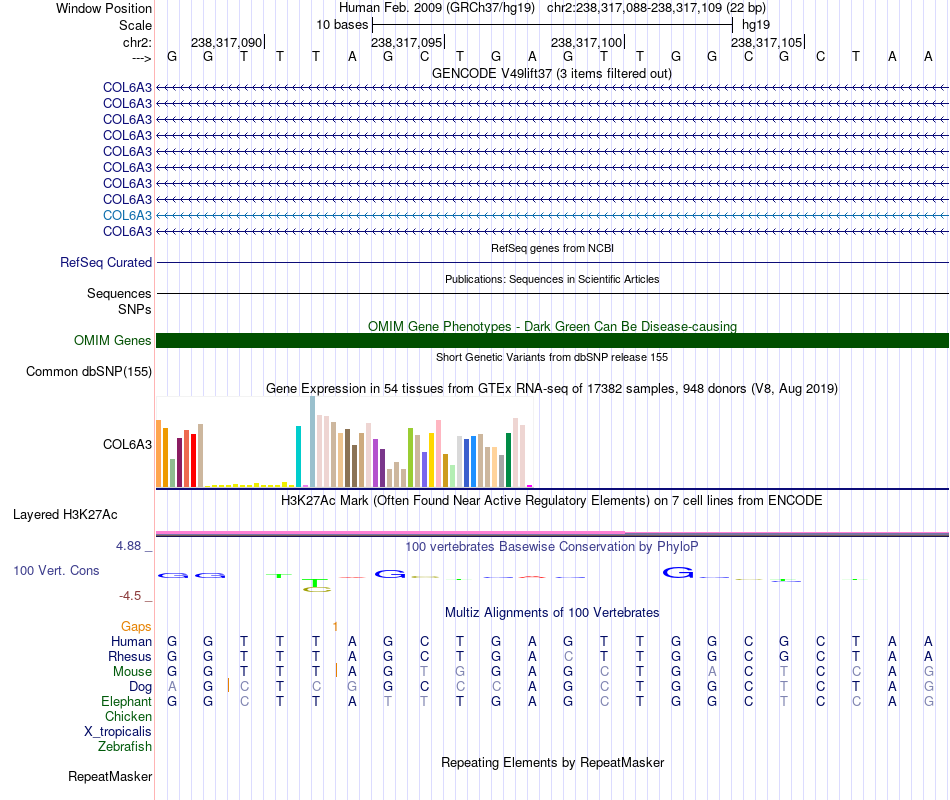
Task: Click the cyan bar in the GTEx expression chart
Action: pyautogui.click(x=298, y=456)
